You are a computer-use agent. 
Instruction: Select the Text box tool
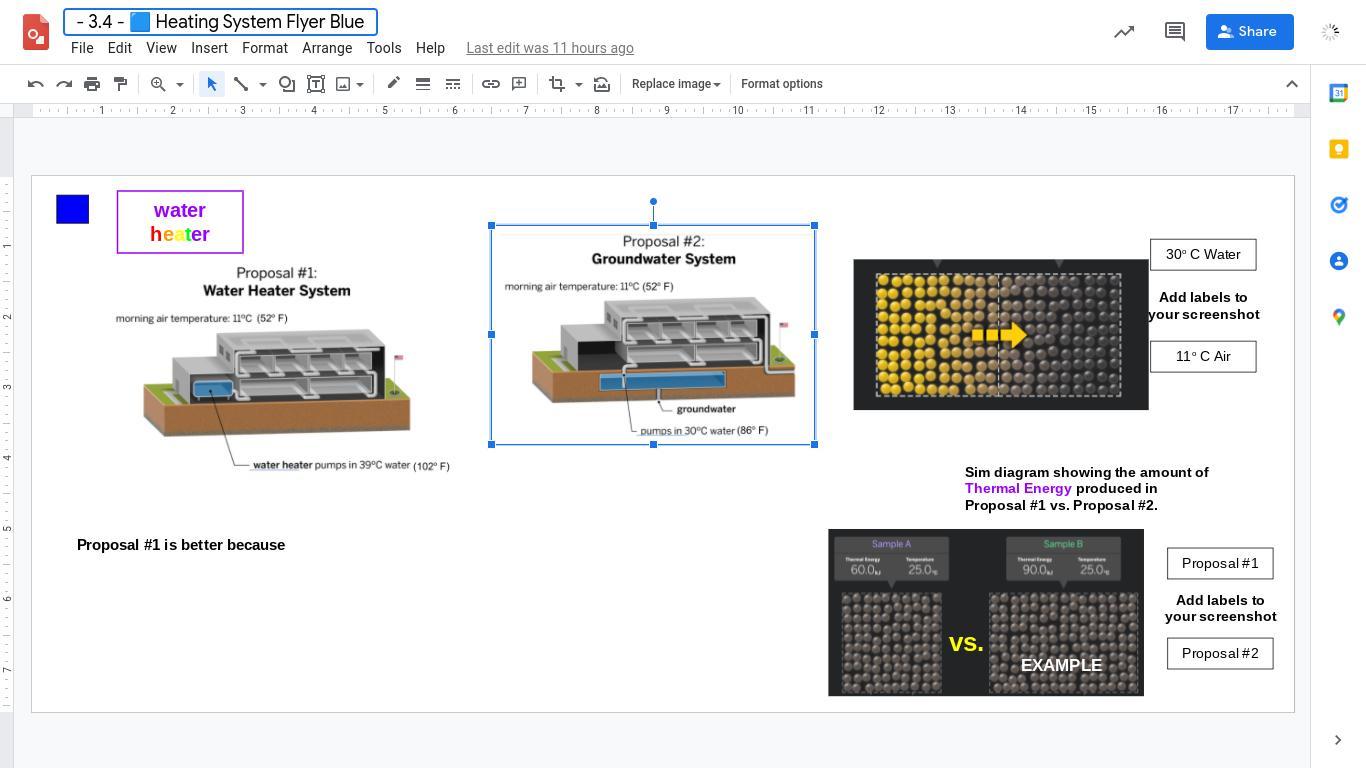[316, 84]
